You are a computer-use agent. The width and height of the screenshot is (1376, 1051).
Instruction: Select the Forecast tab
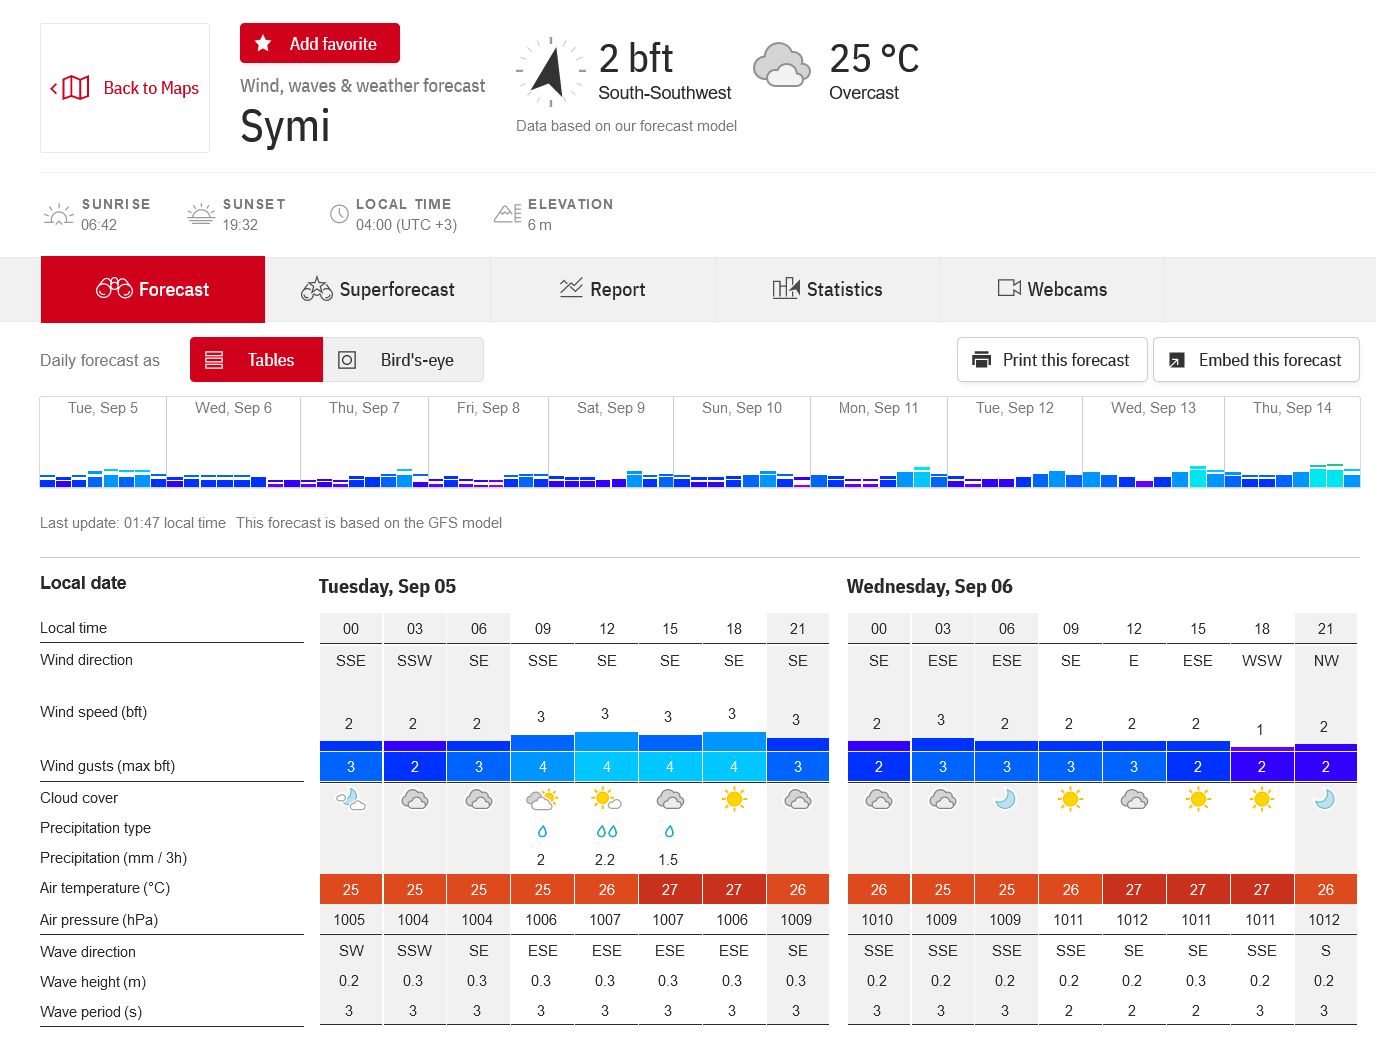click(153, 289)
